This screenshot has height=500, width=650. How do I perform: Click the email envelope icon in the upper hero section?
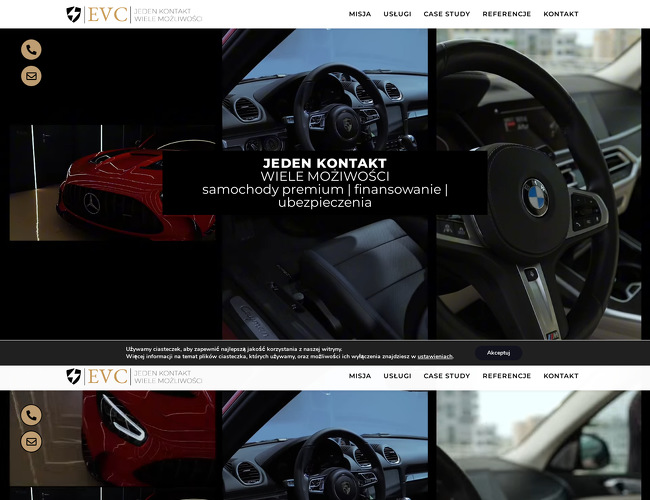tap(31, 76)
